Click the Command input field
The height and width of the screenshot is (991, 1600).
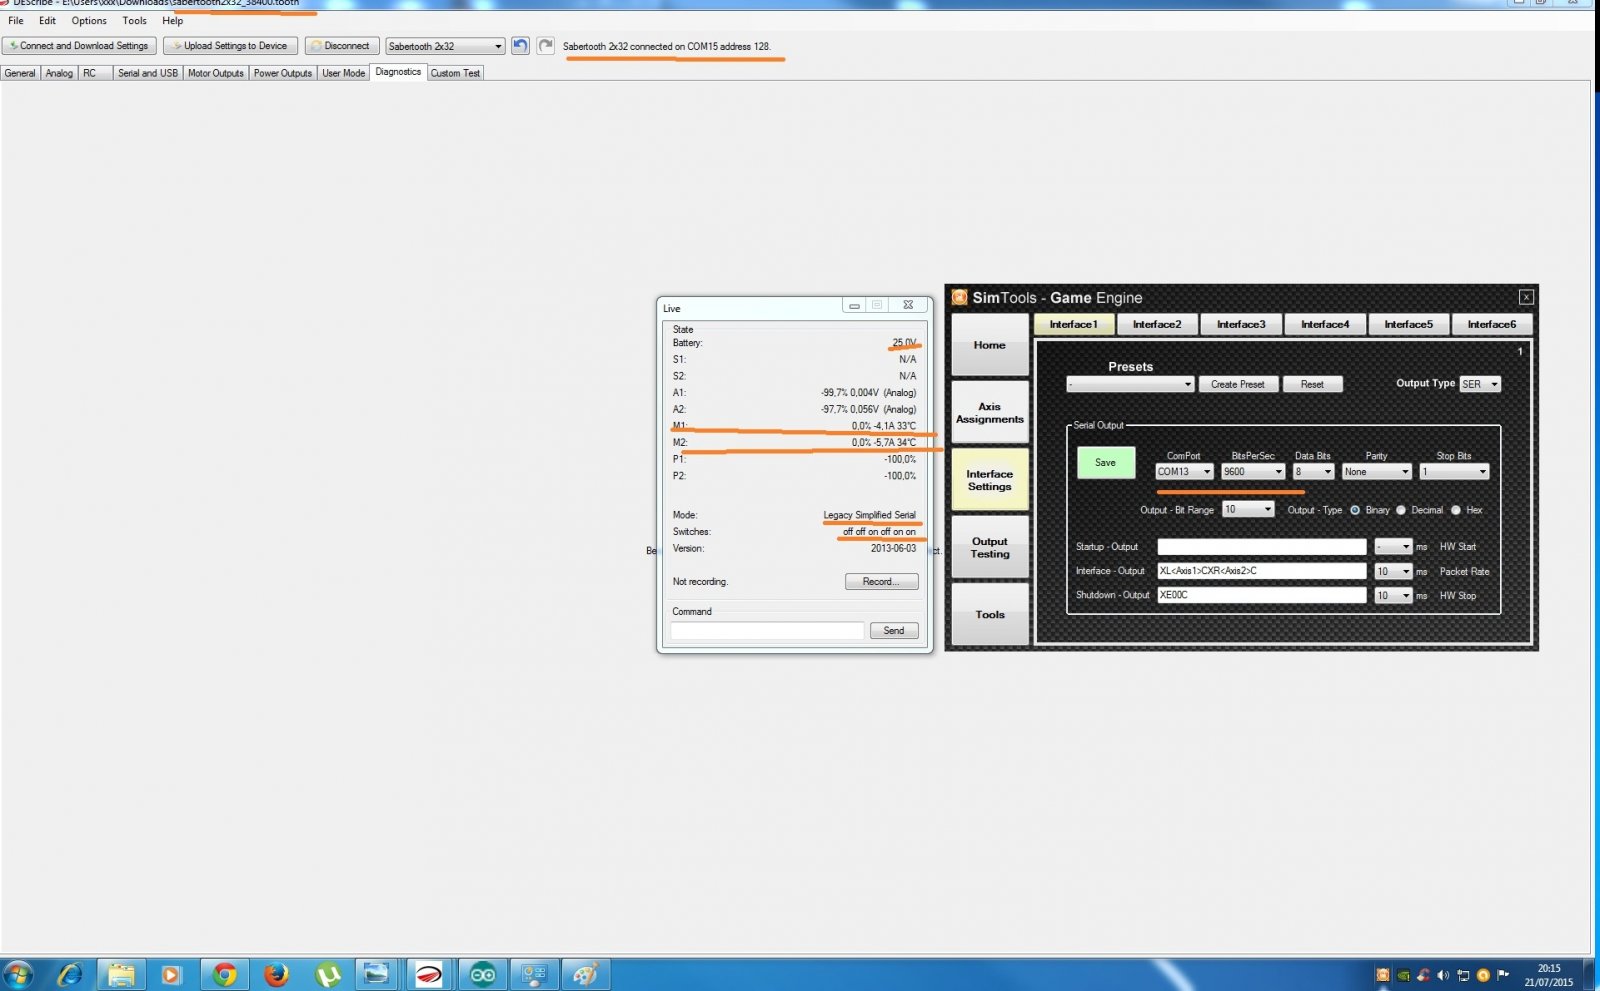(767, 630)
